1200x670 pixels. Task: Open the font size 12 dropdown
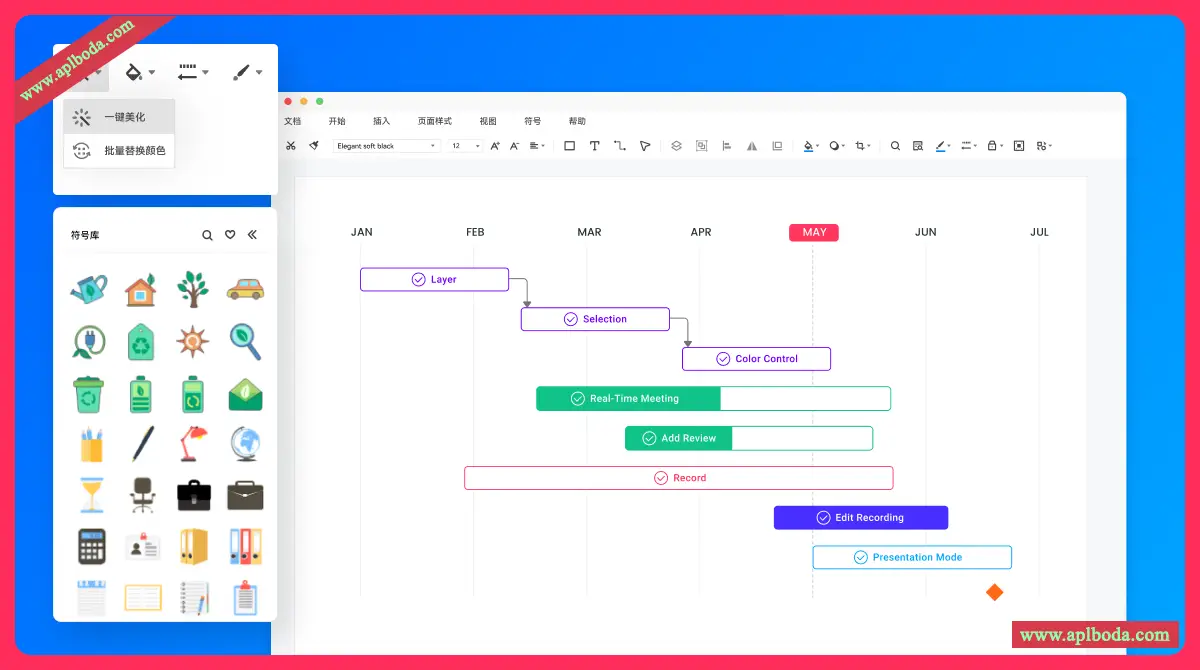tap(465, 146)
